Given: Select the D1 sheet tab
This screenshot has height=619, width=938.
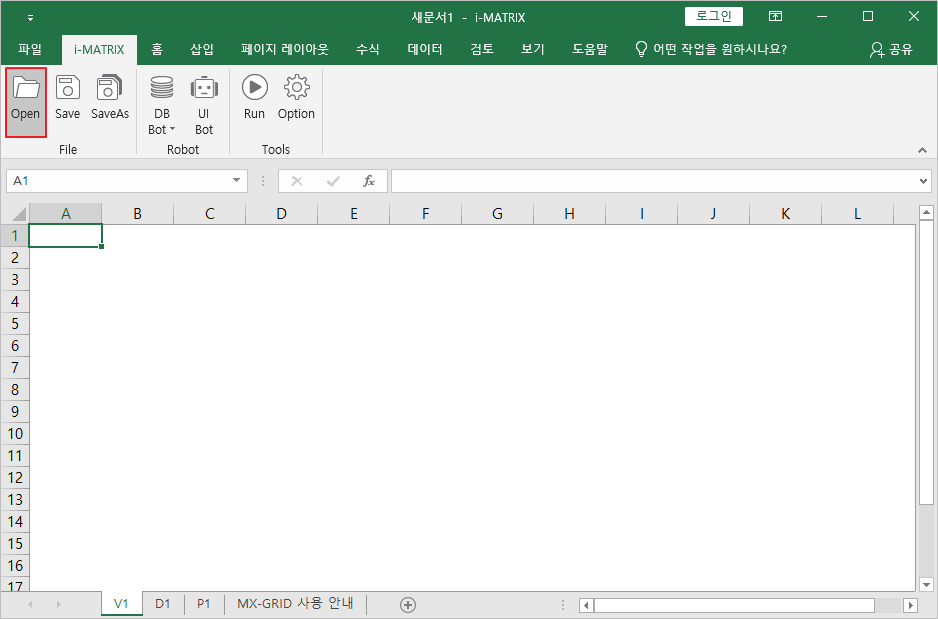Looking at the screenshot, I should [163, 603].
